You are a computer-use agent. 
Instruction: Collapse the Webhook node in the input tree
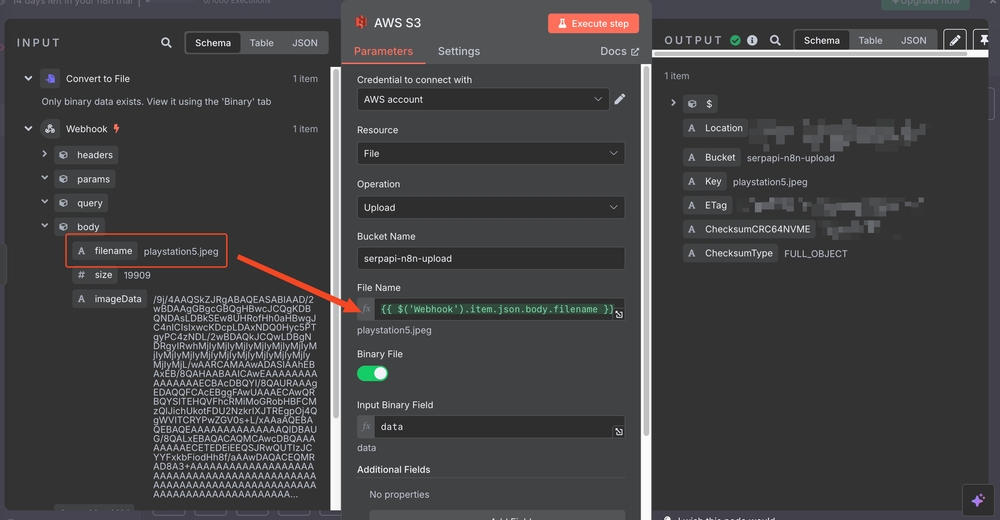tap(28, 129)
